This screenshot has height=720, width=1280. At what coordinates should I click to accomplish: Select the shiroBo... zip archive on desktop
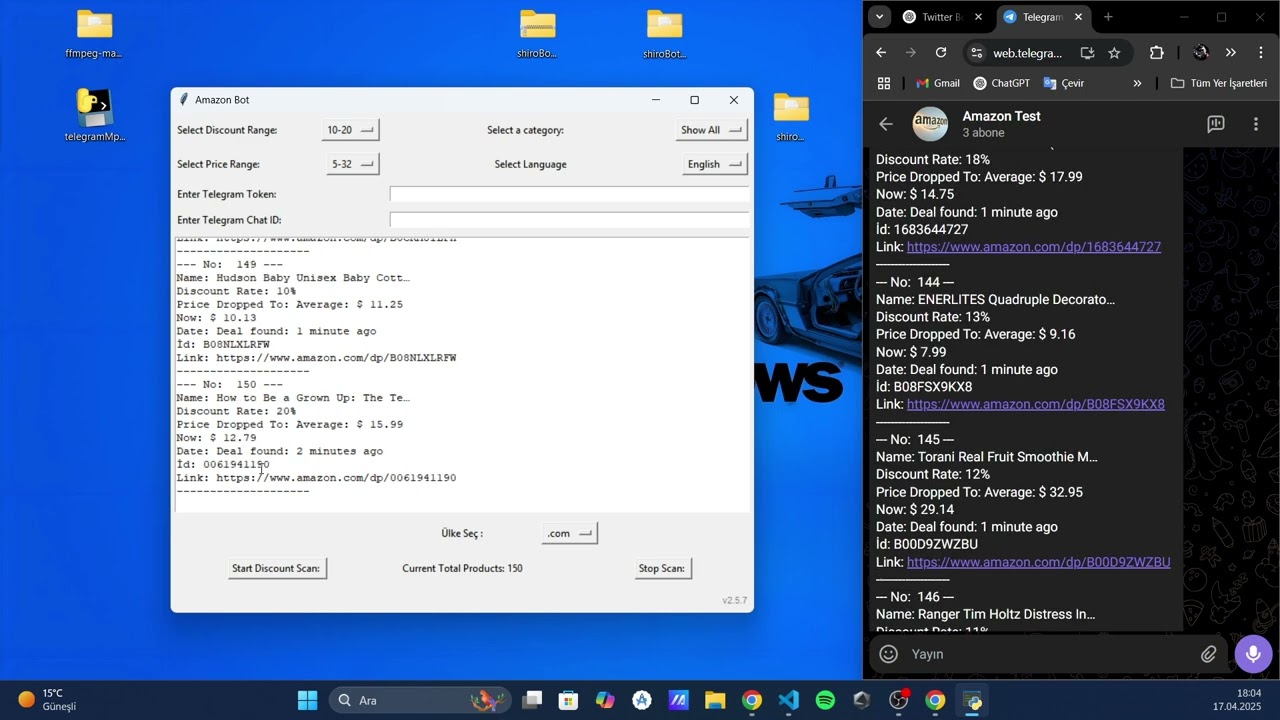[537, 34]
